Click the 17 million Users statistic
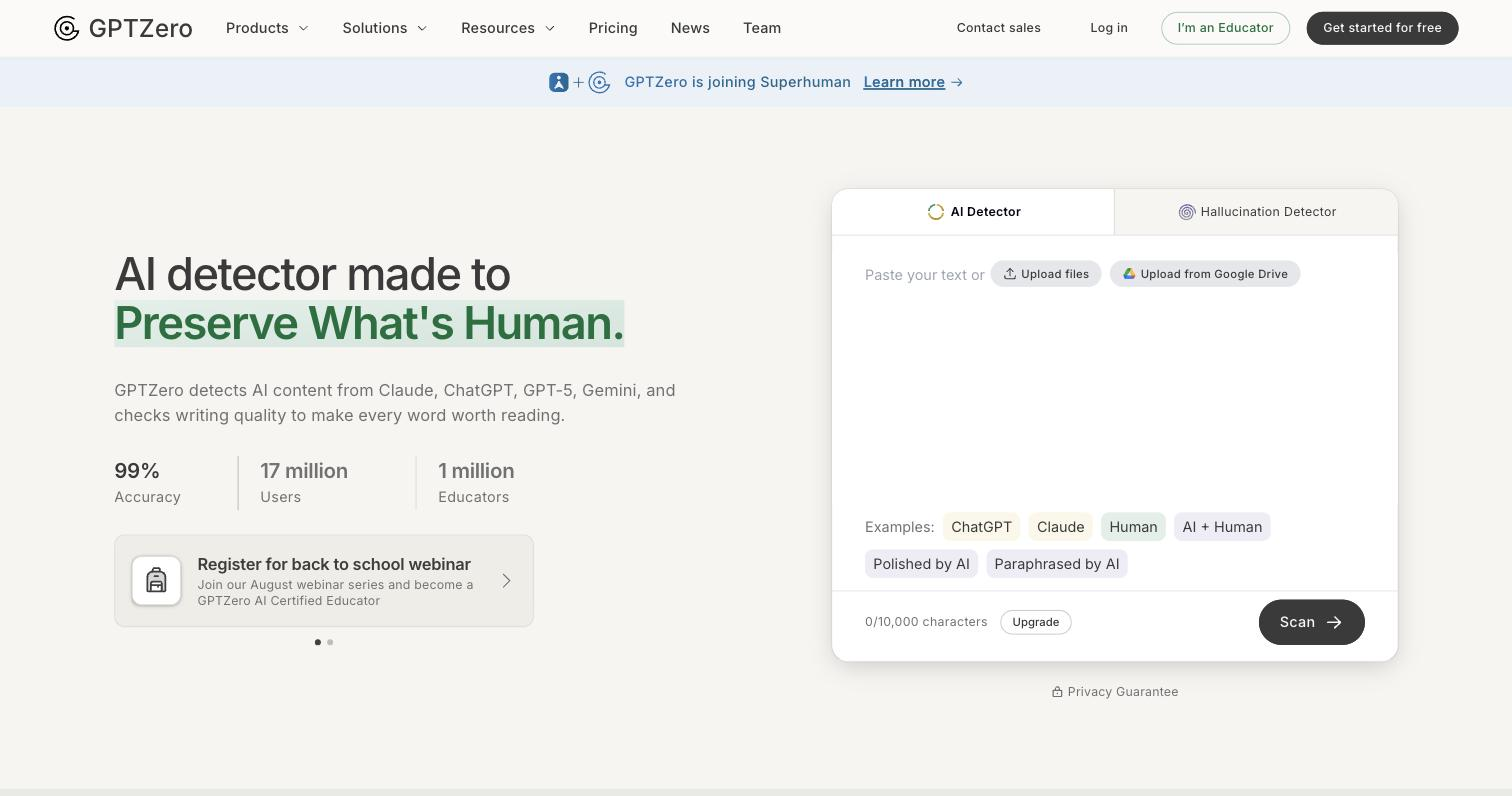Image resolution: width=1512 pixels, height=796 pixels. (x=304, y=483)
